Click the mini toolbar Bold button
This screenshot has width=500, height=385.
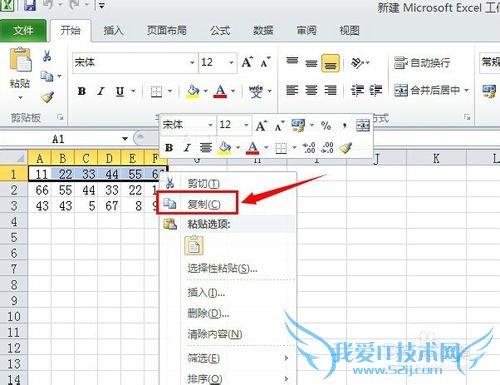coord(169,147)
